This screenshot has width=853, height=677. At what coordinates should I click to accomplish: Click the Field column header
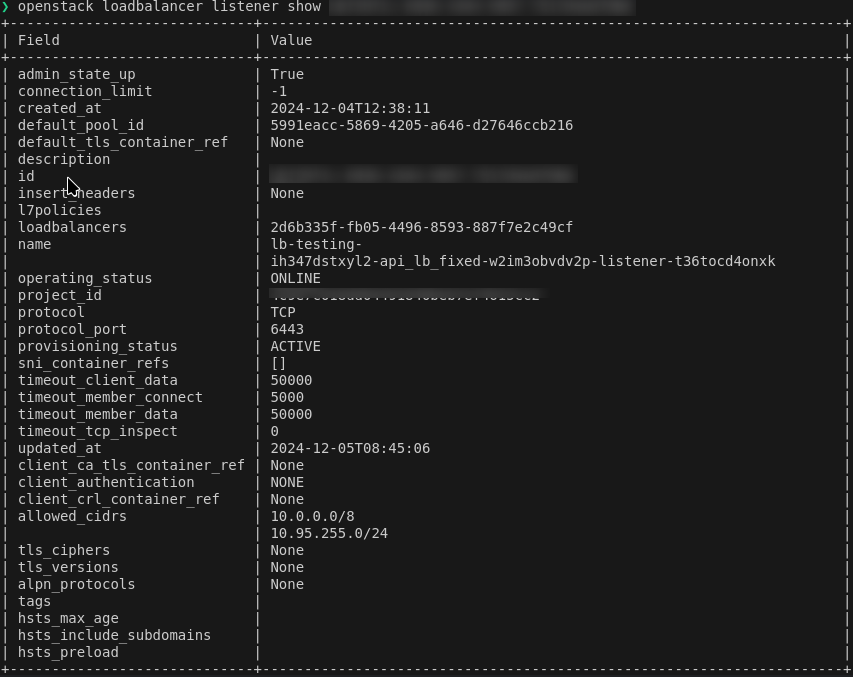(x=38, y=40)
